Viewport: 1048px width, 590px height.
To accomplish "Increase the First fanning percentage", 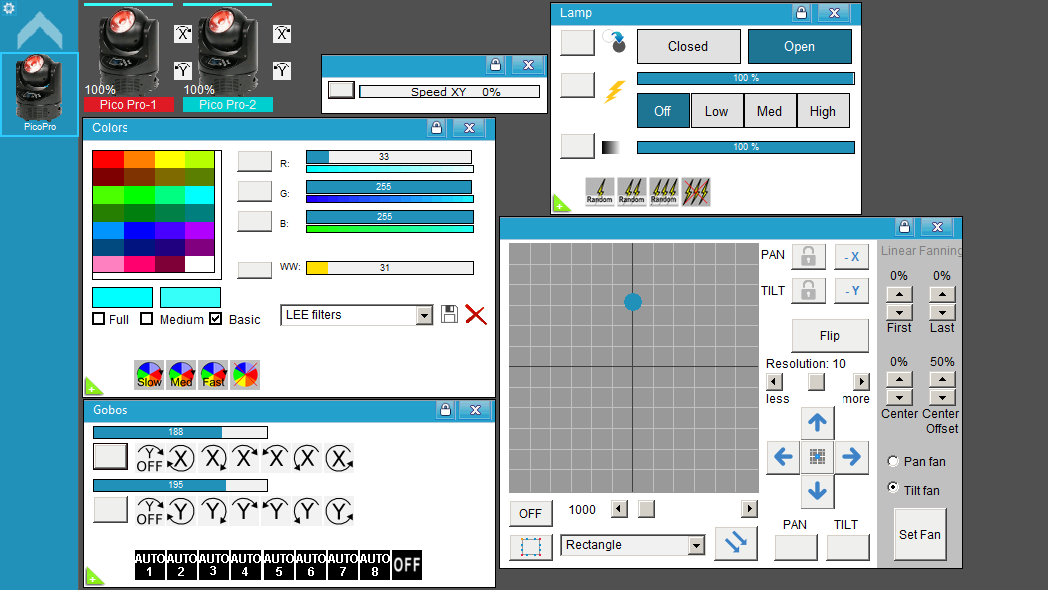I will (x=899, y=294).
